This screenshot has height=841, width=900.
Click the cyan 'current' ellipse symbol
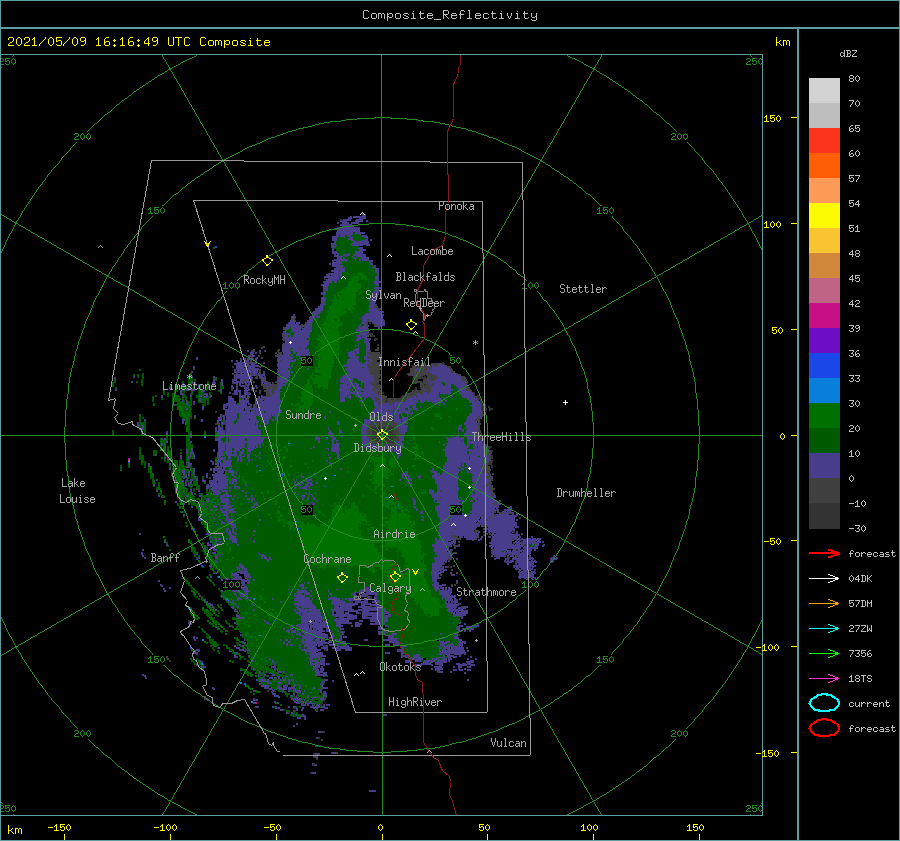point(824,703)
